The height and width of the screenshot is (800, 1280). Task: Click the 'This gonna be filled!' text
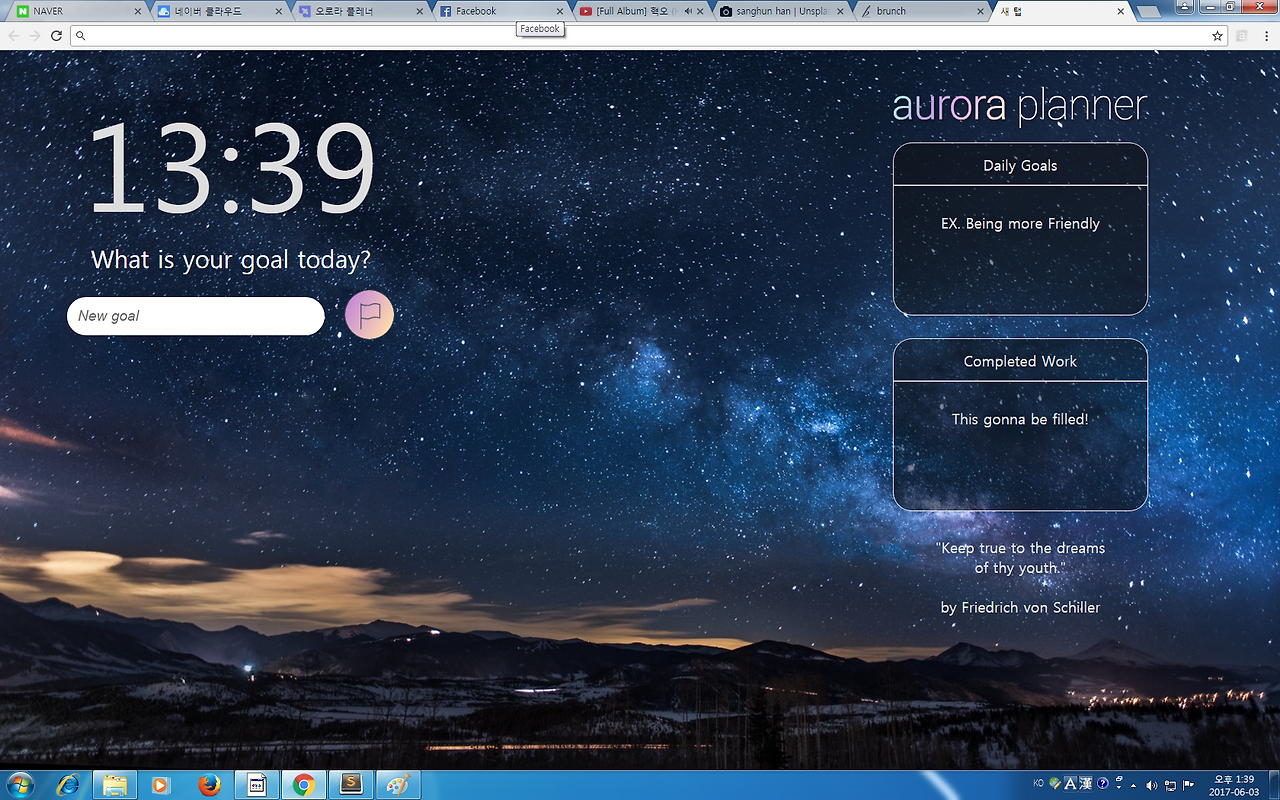(x=1020, y=419)
